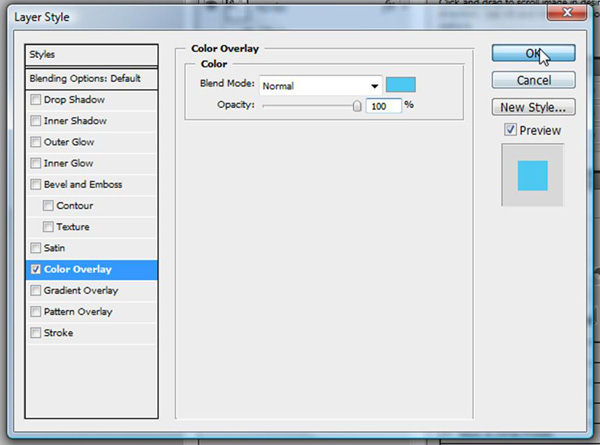This screenshot has width=600, height=445.
Task: Select the Inner Shadow label
Action: click(x=75, y=121)
